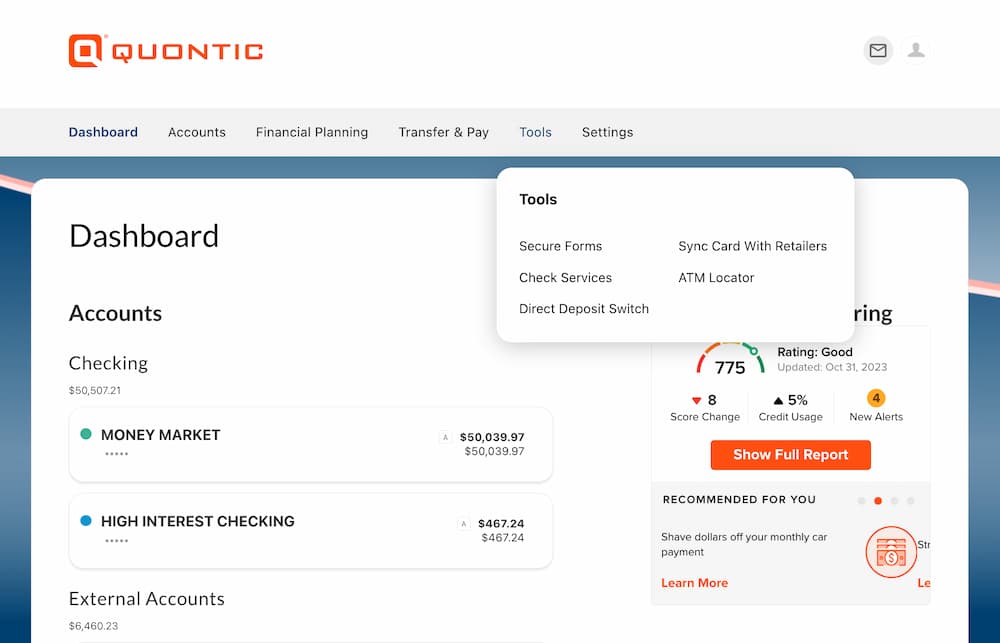Click Learn More under car payment offer

(x=694, y=583)
